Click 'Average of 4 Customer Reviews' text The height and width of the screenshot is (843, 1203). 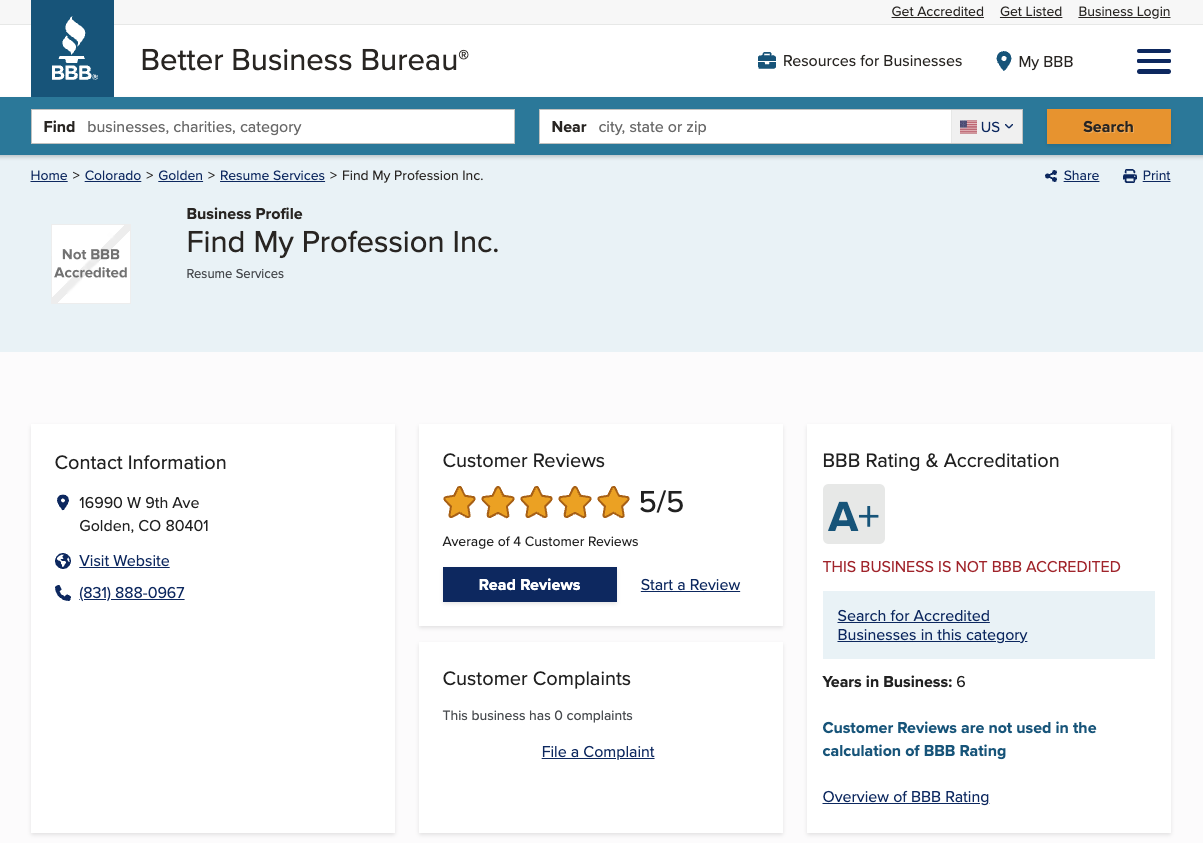pyautogui.click(x=541, y=542)
